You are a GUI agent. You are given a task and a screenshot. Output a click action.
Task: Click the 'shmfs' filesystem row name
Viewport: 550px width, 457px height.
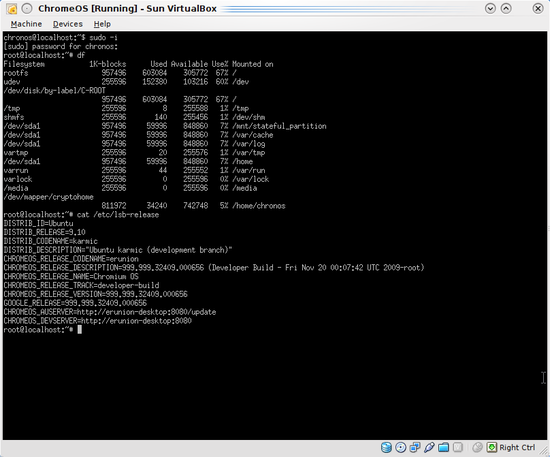coord(14,117)
